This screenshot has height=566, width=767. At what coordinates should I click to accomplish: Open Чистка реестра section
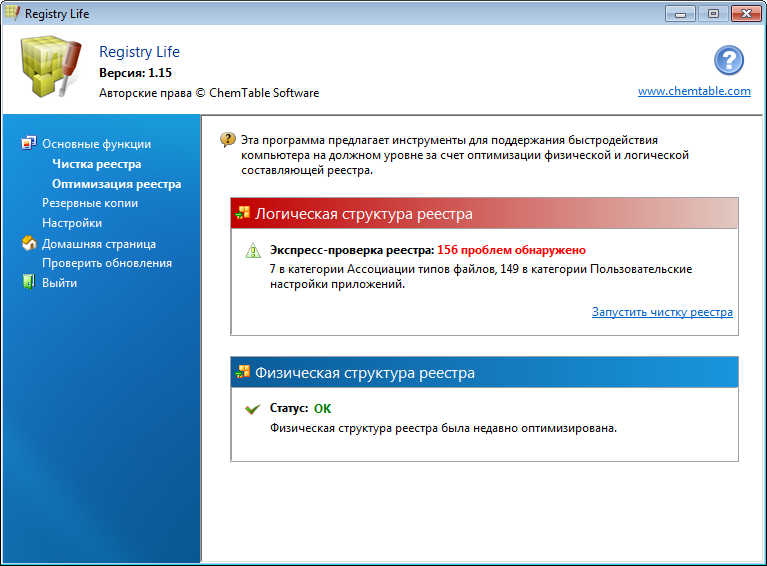pos(96,164)
